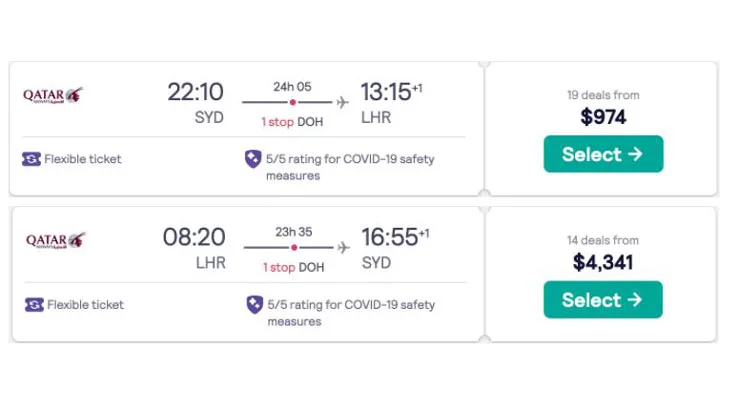738x410 pixels.
Task: Click the Flexible ticket icon on the $974 flight
Action: [x=31, y=159]
